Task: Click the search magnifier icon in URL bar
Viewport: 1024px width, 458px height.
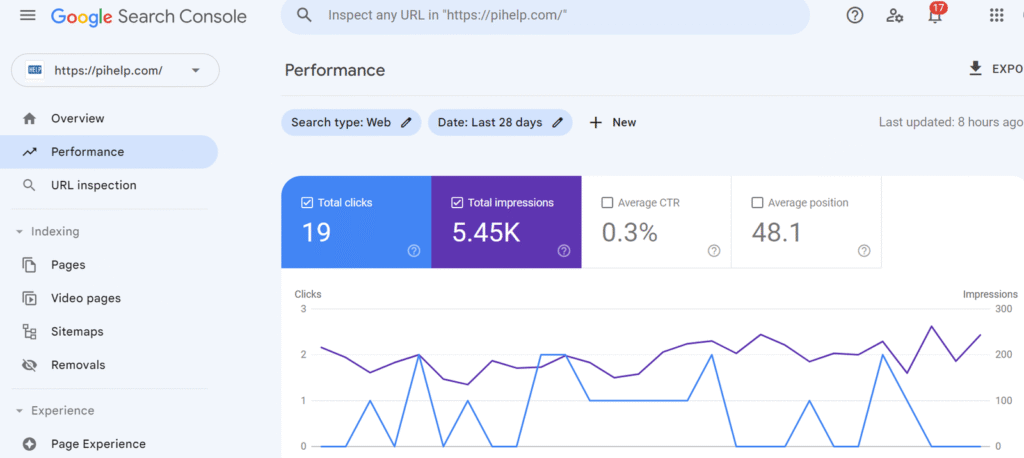Action: [304, 15]
